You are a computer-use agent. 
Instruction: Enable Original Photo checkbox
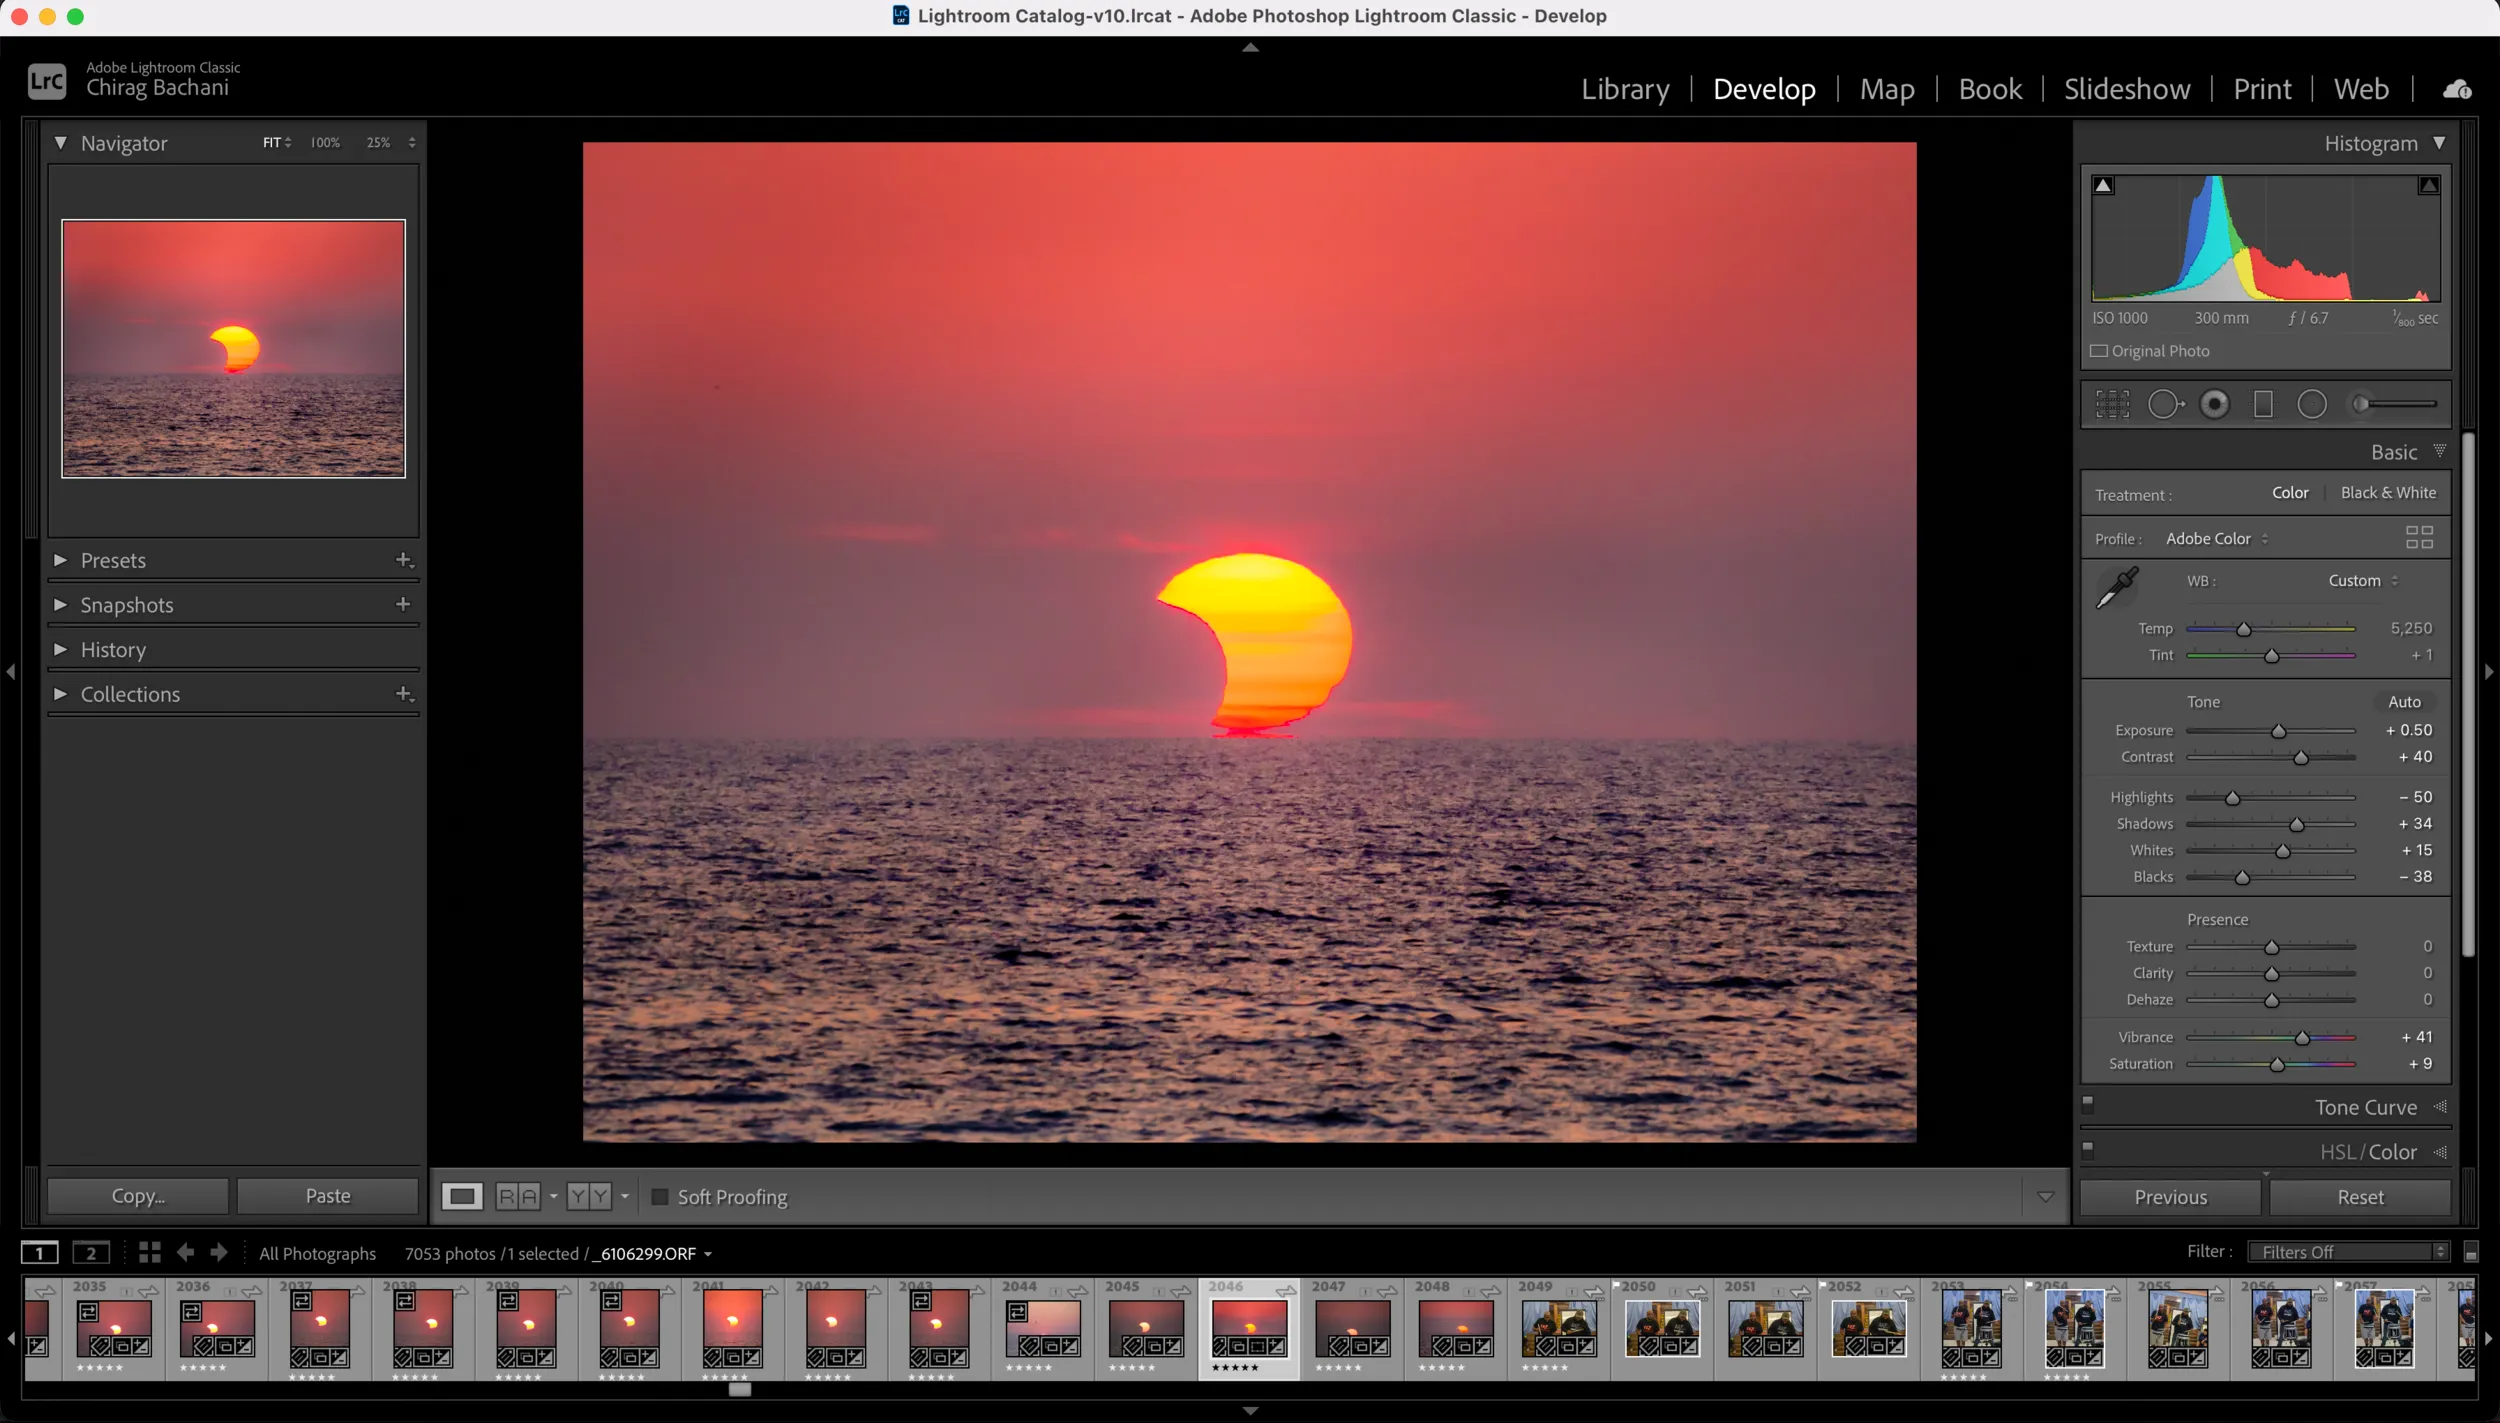pos(2099,351)
